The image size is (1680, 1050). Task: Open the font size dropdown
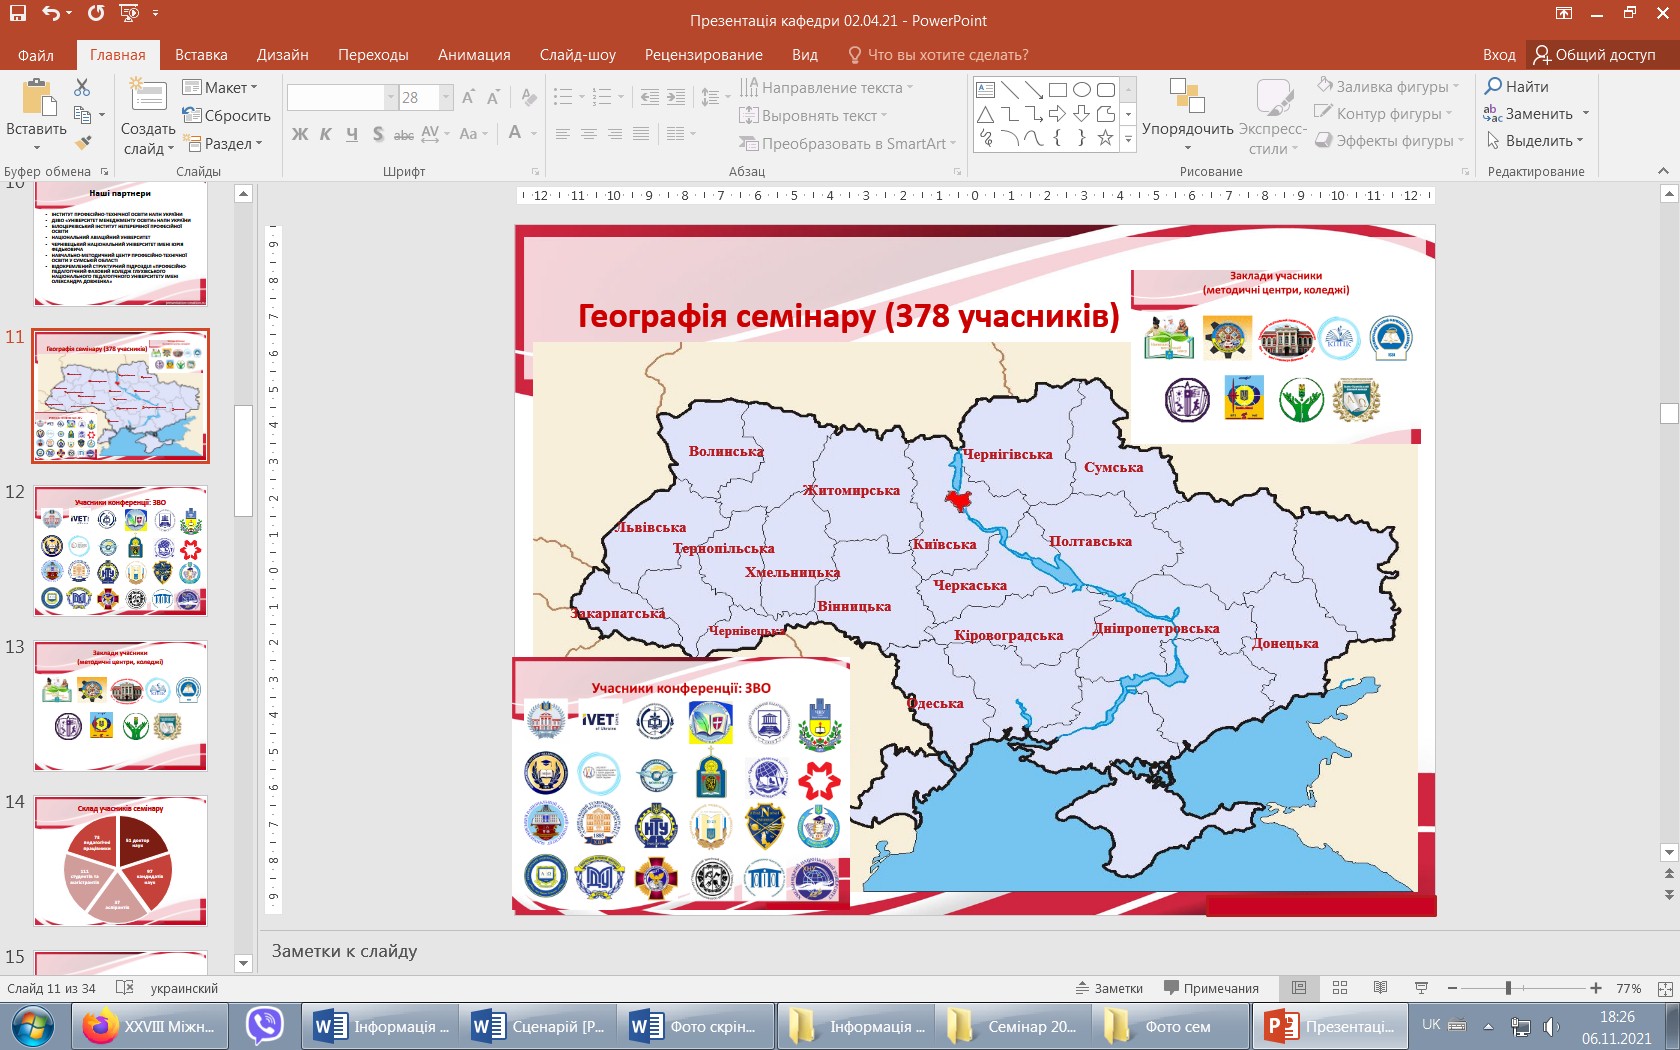click(x=446, y=97)
